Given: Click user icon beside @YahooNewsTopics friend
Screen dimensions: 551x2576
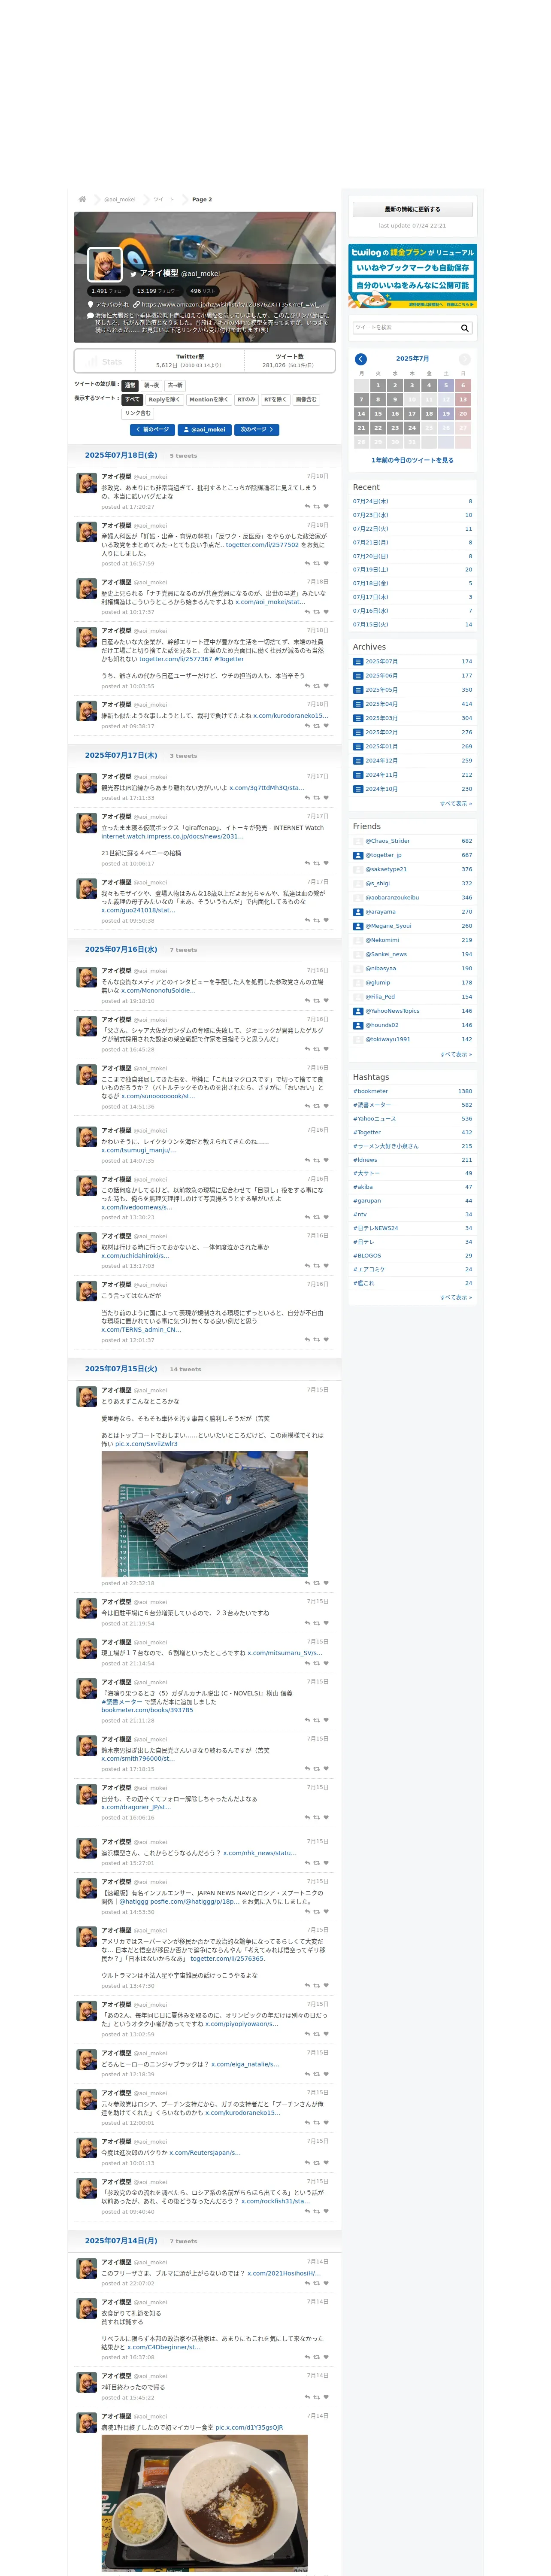Looking at the screenshot, I should coord(358,1011).
